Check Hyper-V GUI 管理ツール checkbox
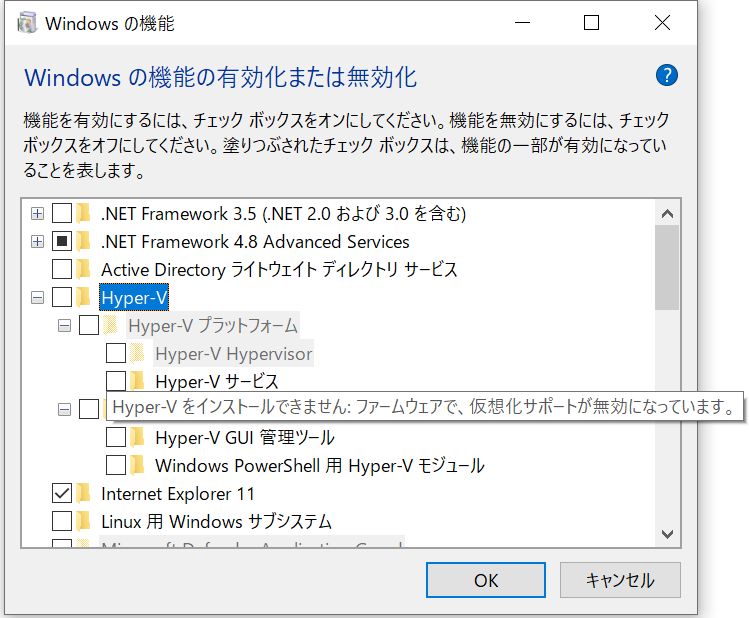This screenshot has width=749, height=618. pyautogui.click(x=116, y=437)
